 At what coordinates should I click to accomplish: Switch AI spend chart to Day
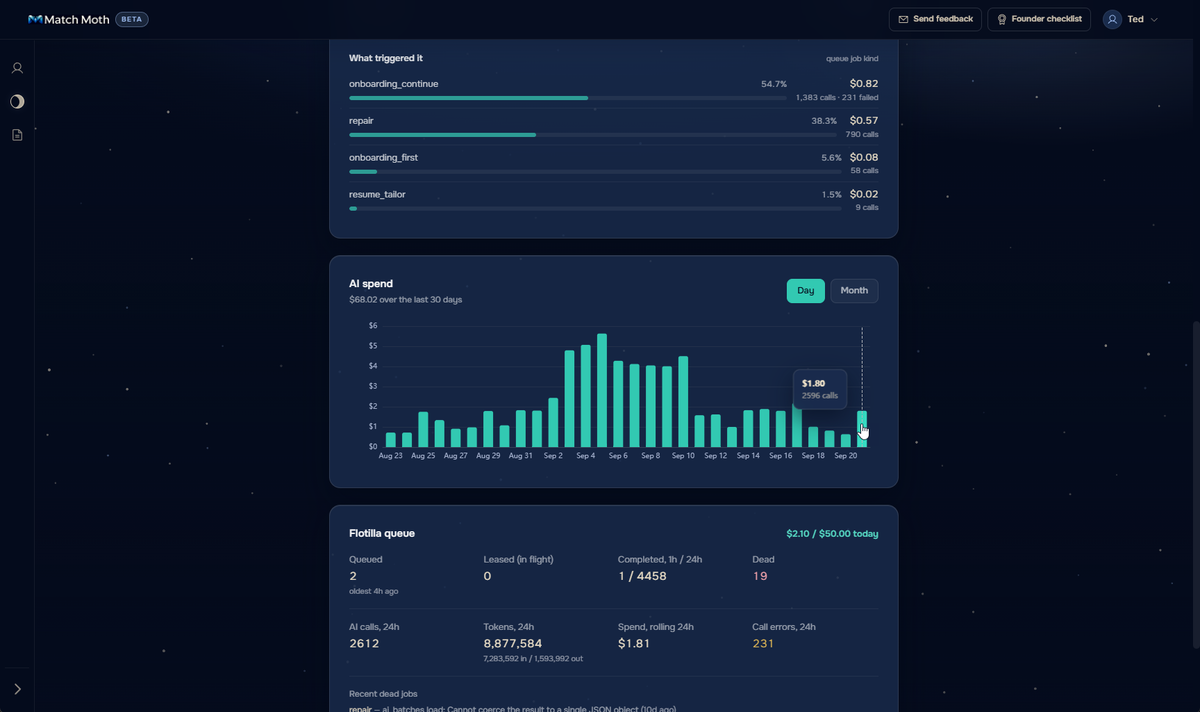806,290
